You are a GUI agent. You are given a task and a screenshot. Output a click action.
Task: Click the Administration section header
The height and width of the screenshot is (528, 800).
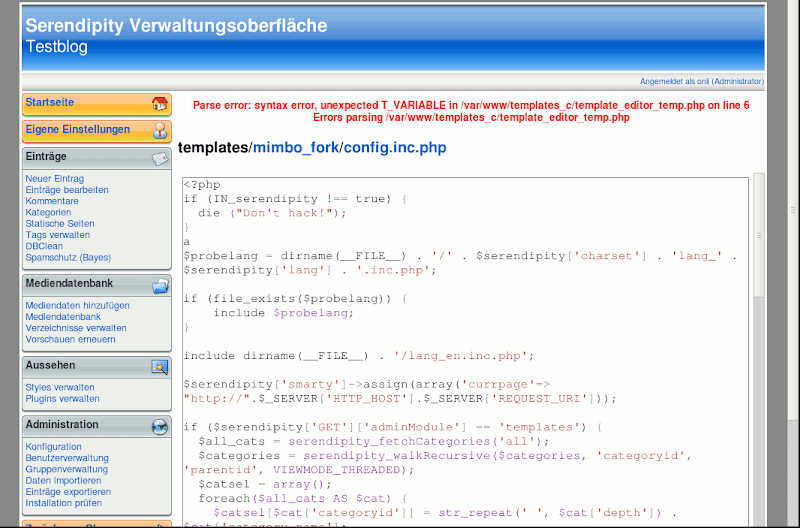tap(97, 426)
